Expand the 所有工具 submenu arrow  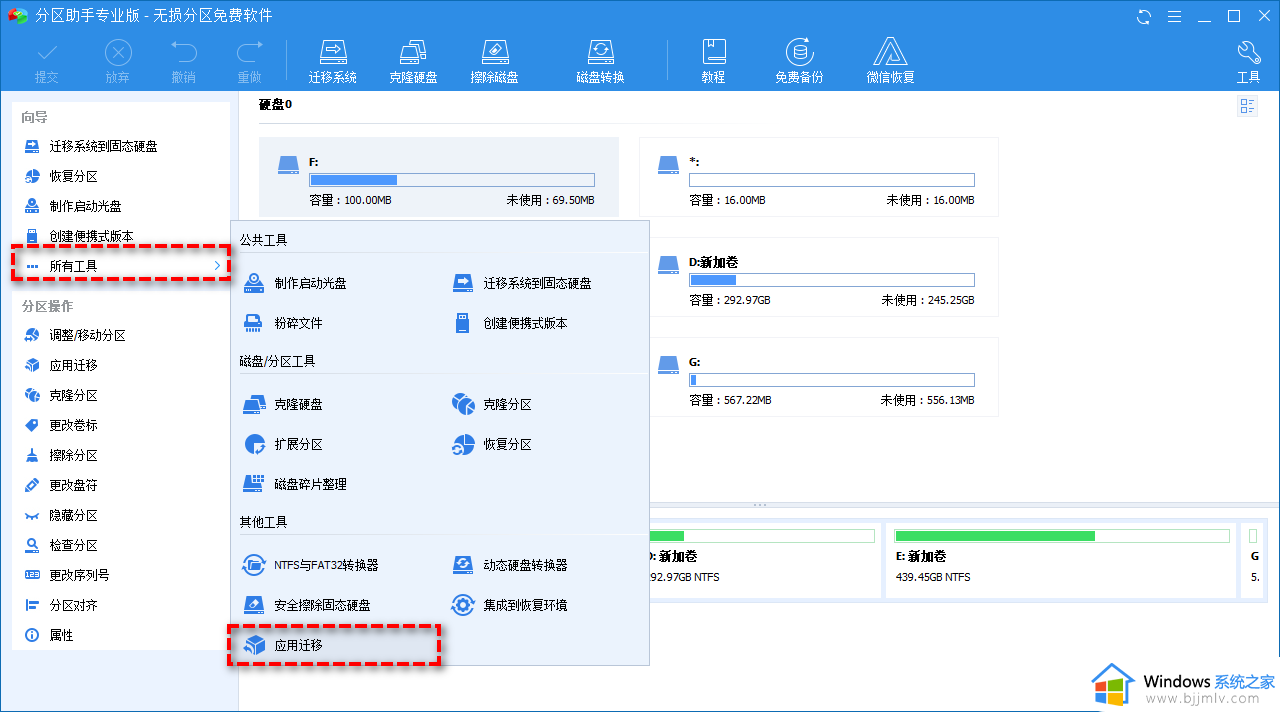[217, 265]
